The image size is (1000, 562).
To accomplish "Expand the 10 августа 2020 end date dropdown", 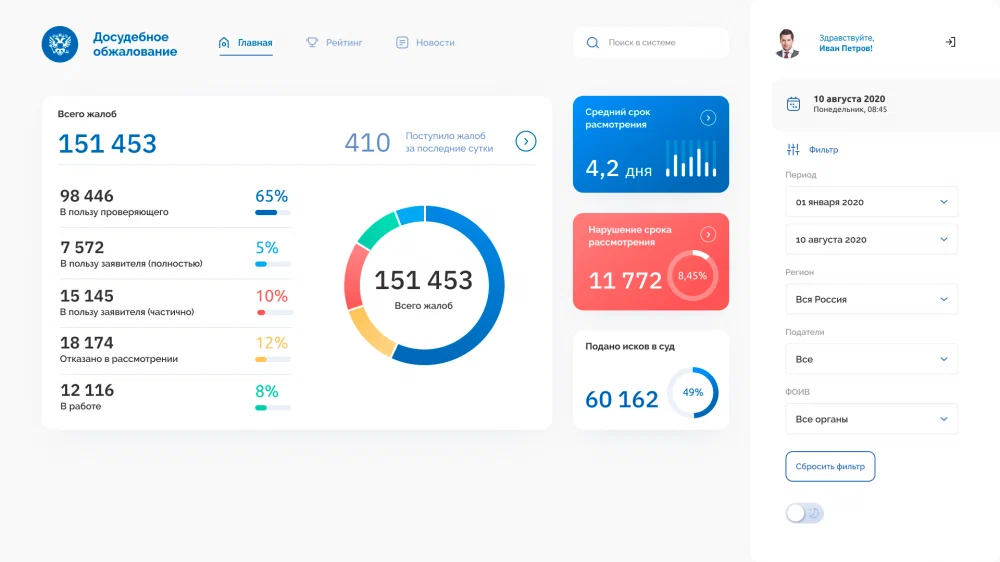I will (871, 240).
